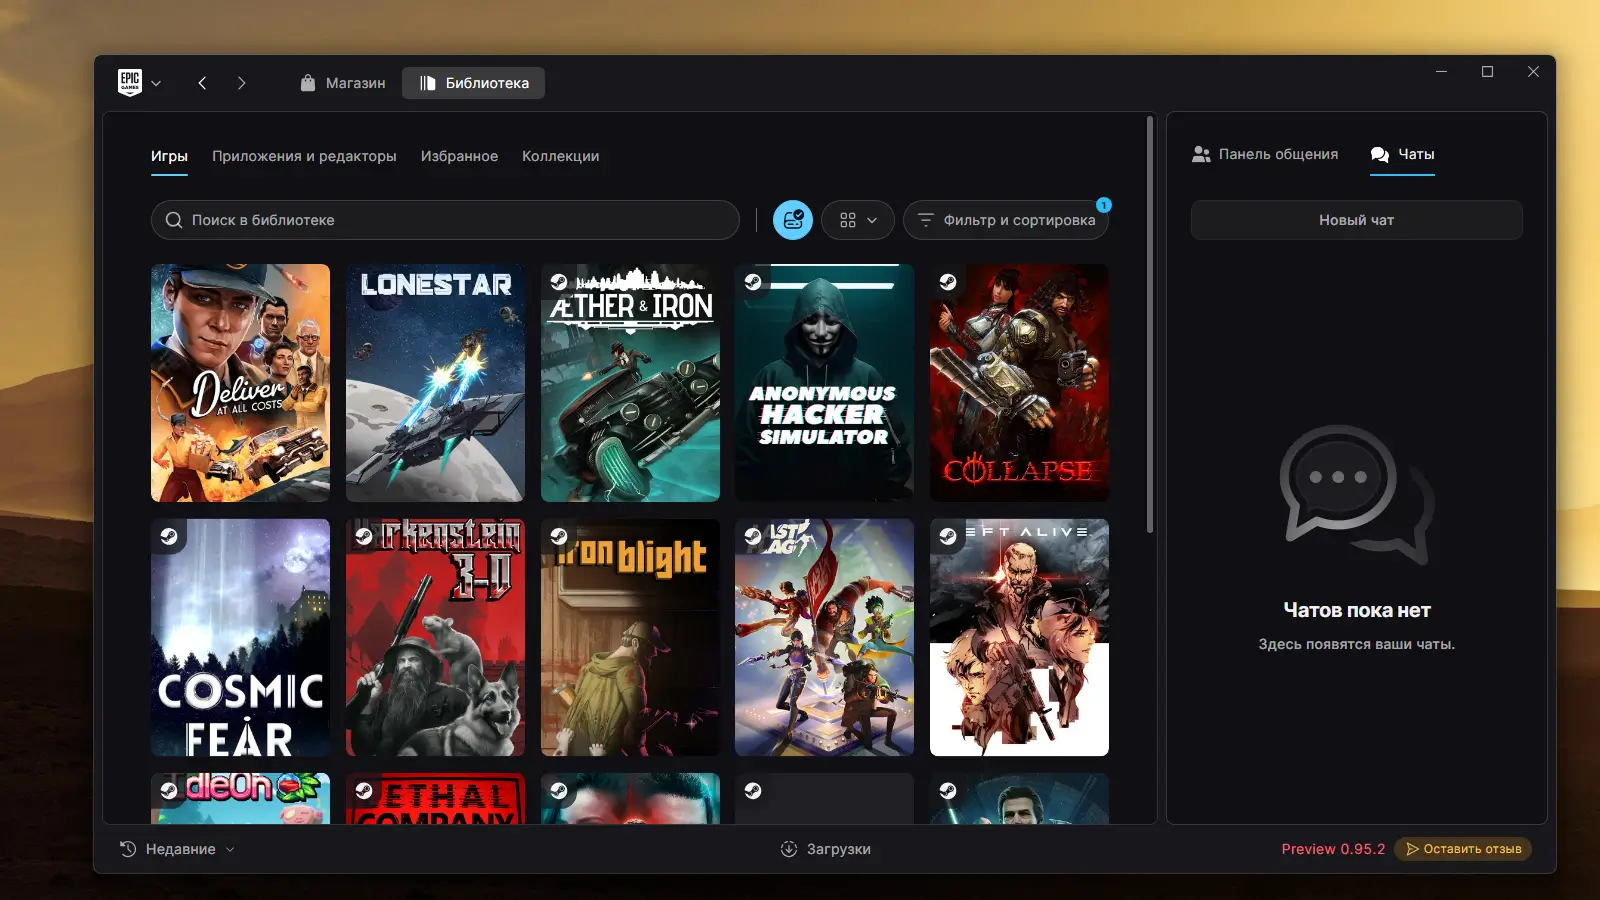The height and width of the screenshot is (900, 1600).
Task: Open the grid view mode dropdown
Action: coord(858,220)
